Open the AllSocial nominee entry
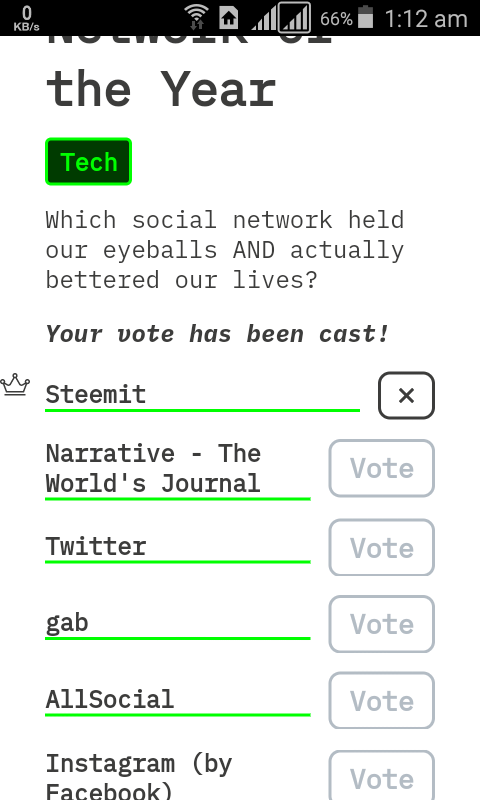 [x=110, y=699]
